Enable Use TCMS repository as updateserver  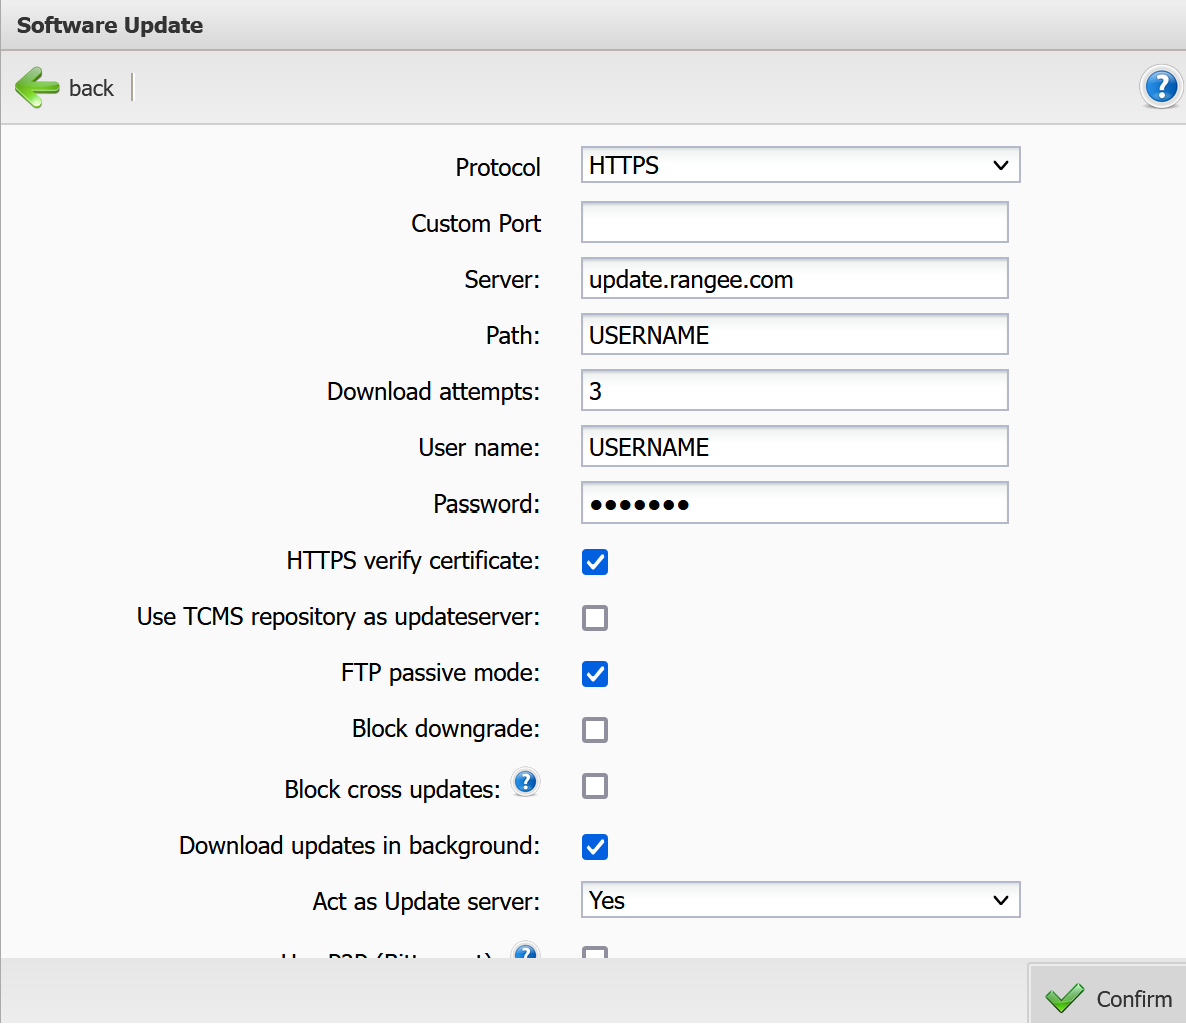point(595,618)
